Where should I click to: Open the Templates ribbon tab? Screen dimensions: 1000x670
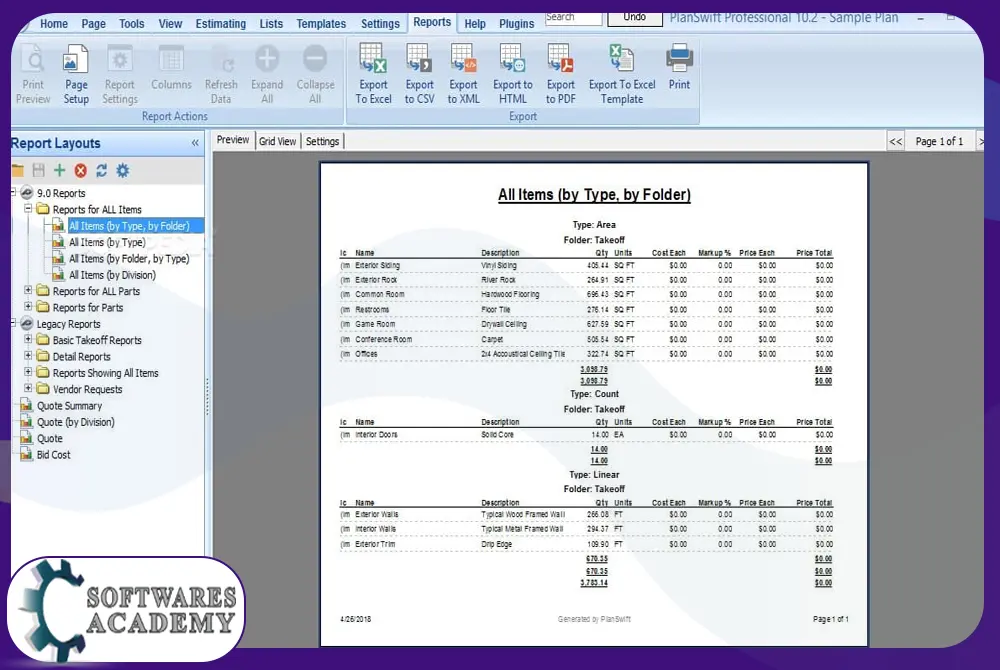click(321, 24)
